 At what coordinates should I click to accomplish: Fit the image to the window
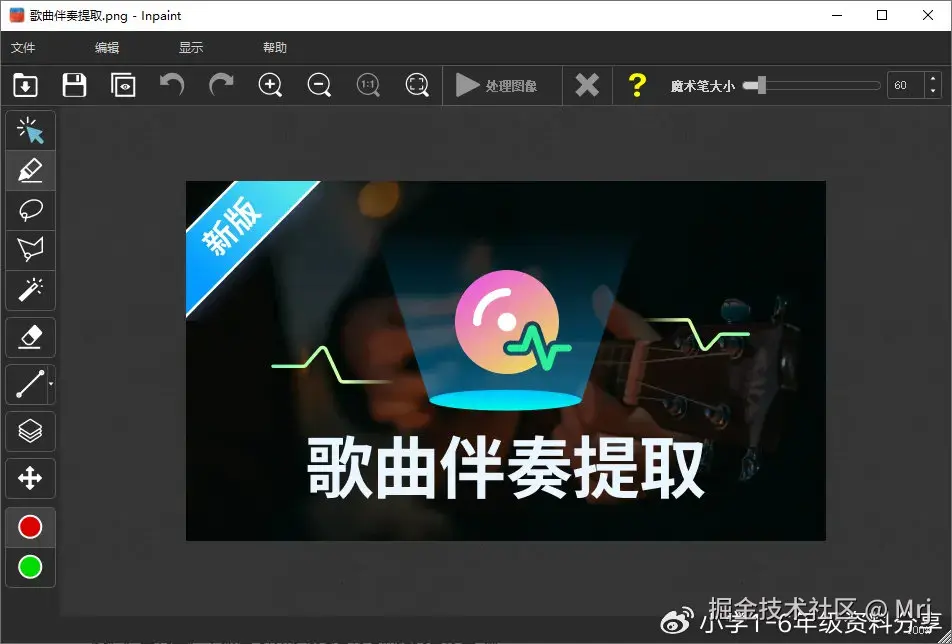417,85
